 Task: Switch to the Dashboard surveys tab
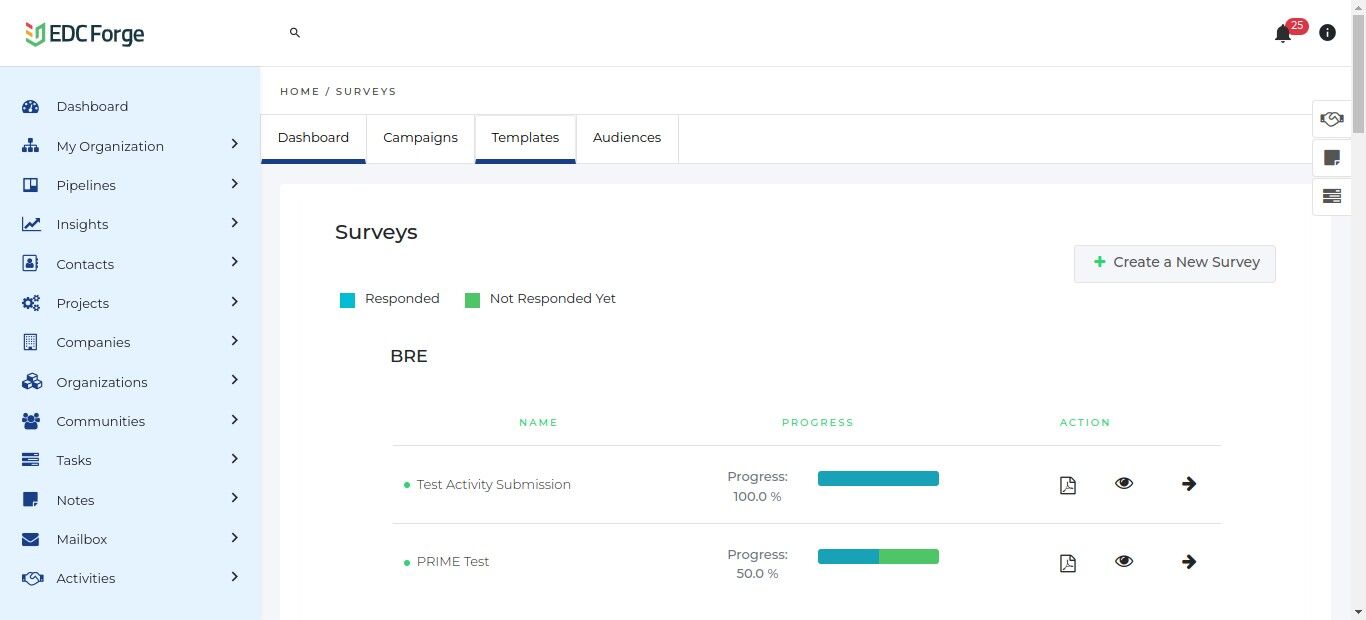pos(313,138)
